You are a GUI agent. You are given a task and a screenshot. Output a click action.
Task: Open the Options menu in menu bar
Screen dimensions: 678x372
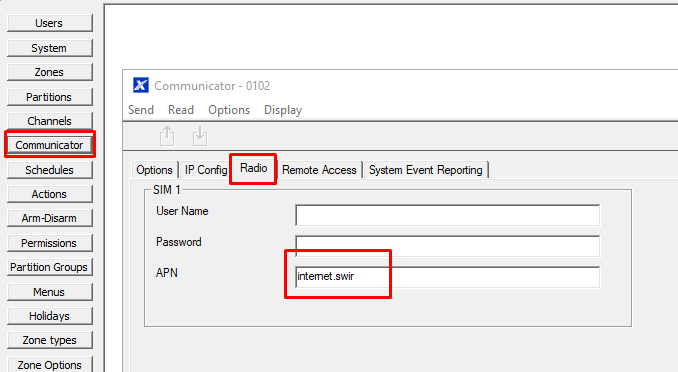point(229,110)
